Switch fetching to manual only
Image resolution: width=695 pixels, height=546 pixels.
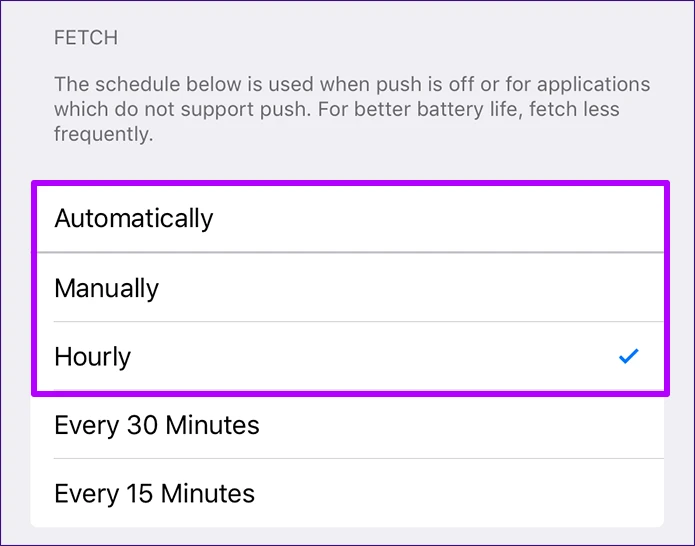coord(347,288)
